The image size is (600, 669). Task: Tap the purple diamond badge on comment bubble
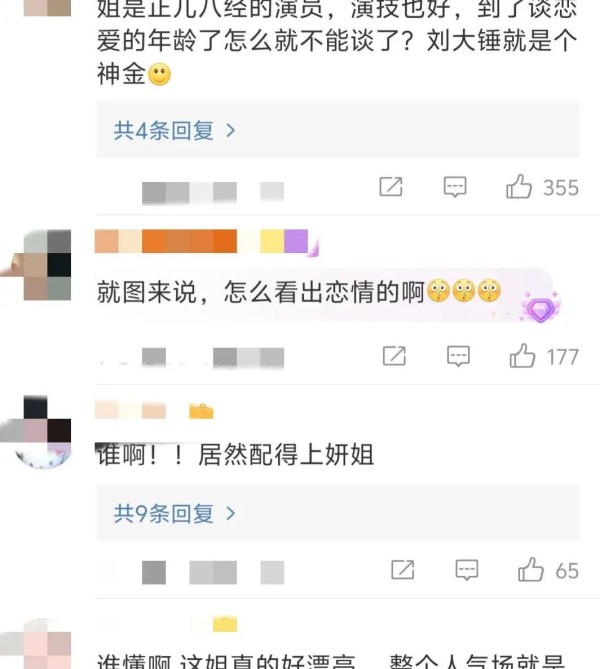click(541, 308)
